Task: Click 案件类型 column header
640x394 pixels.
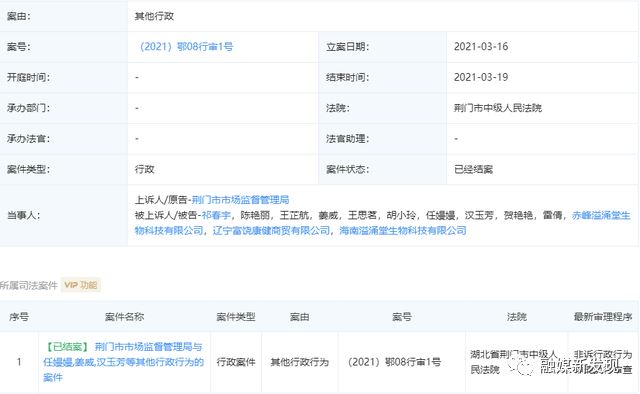Action: pyautogui.click(x=236, y=317)
